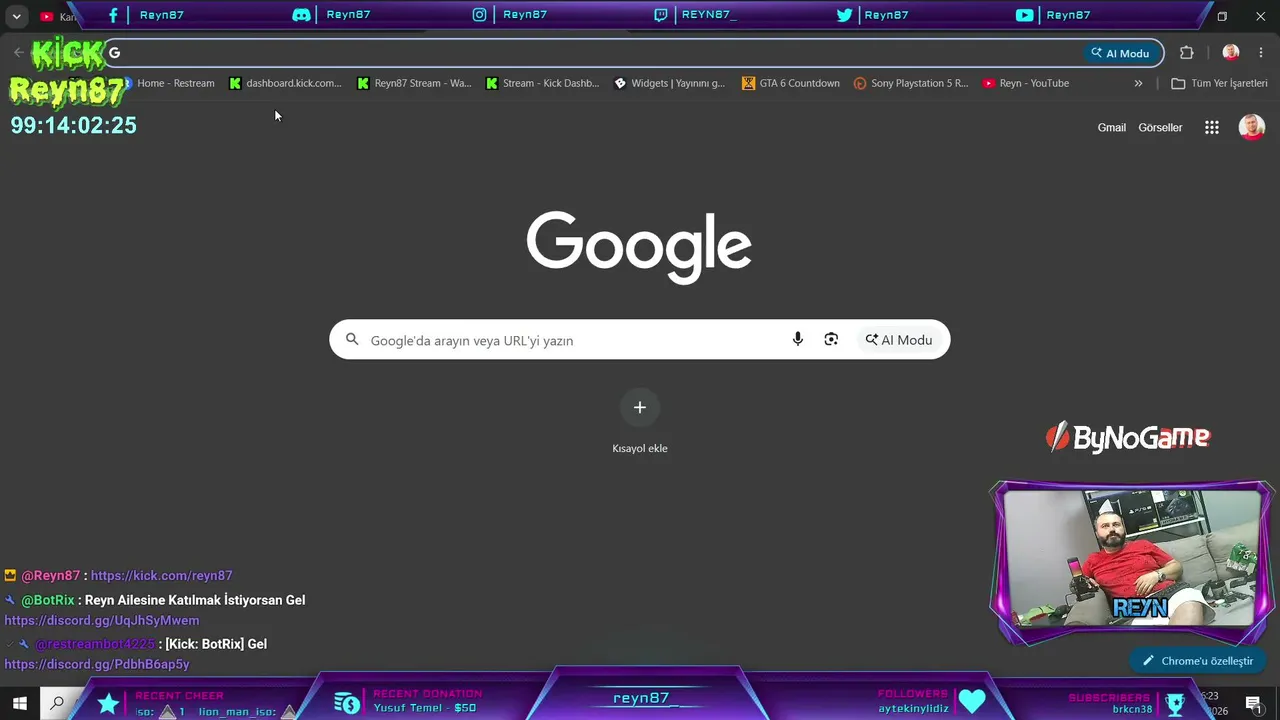This screenshot has width=1280, height=720.
Task: Open the Home - Restream bookmark
Action: 169,83
